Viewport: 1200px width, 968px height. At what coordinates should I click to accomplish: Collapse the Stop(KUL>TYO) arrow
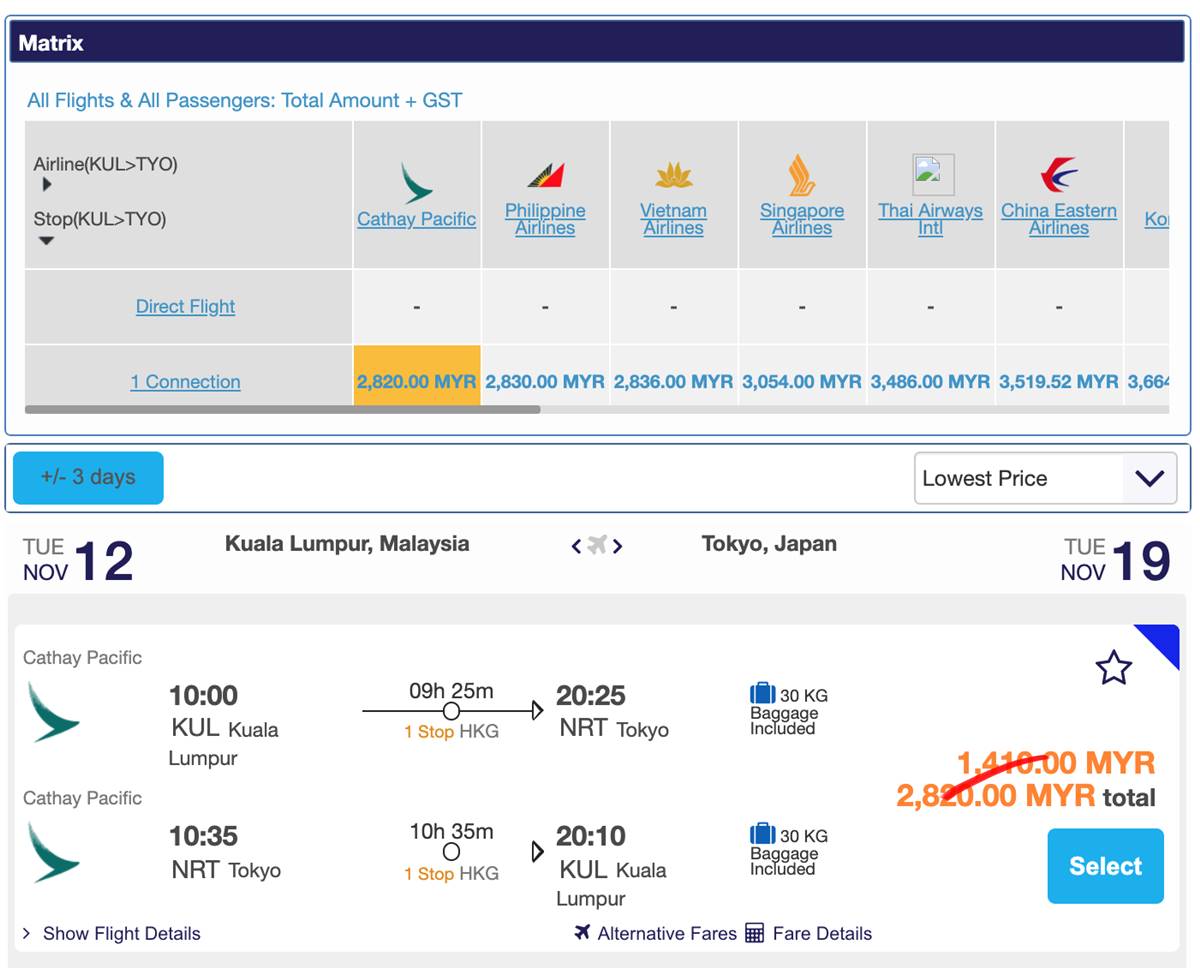point(46,241)
